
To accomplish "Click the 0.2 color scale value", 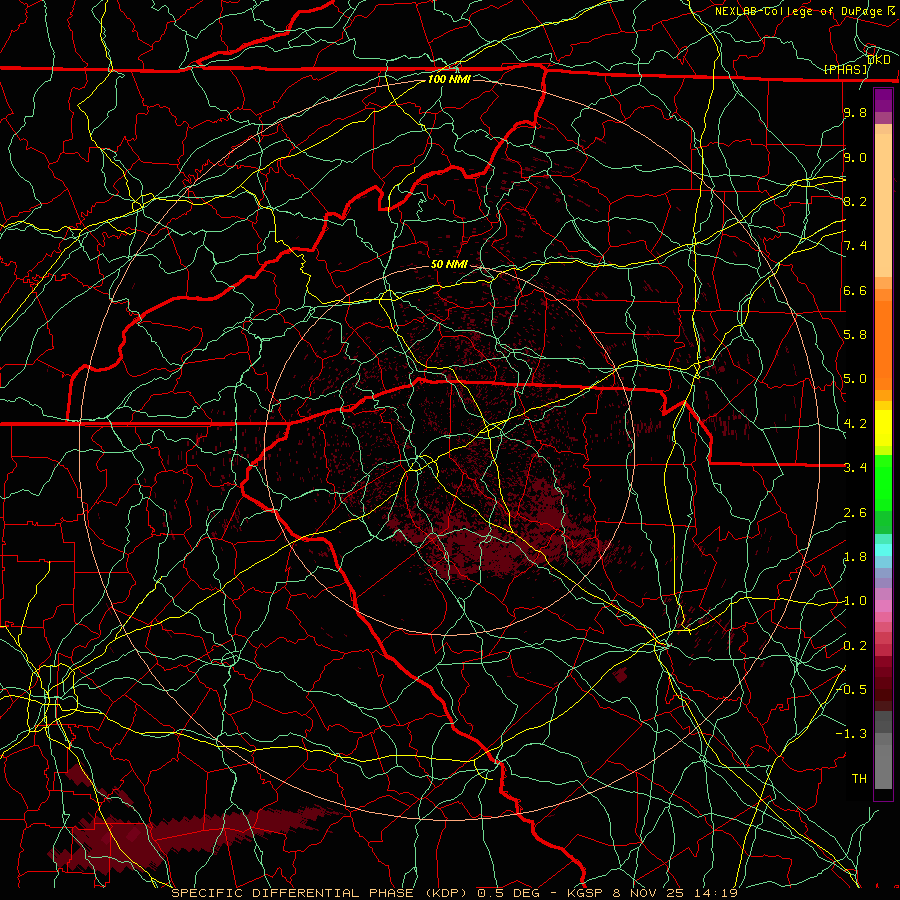I will coord(855,646).
